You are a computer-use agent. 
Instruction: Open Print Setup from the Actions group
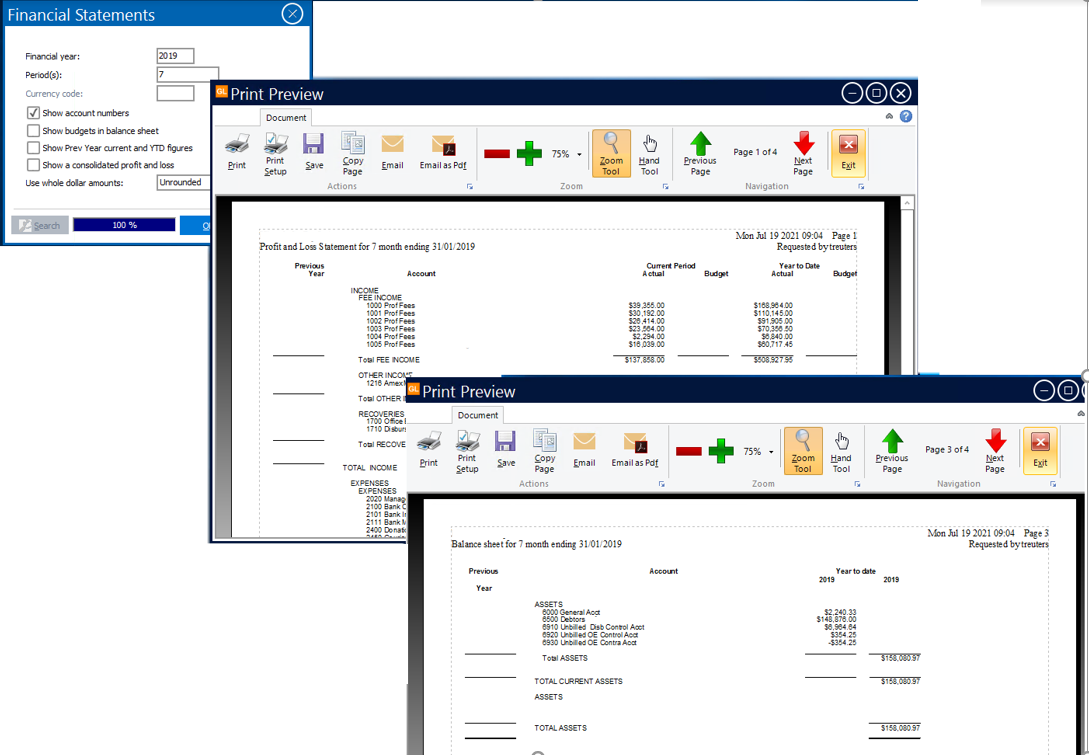tap(275, 153)
